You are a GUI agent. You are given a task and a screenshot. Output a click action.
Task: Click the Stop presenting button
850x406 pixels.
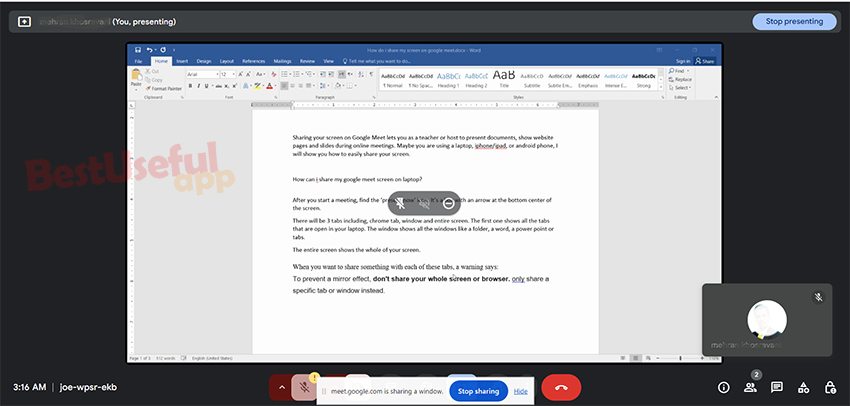[x=794, y=22]
